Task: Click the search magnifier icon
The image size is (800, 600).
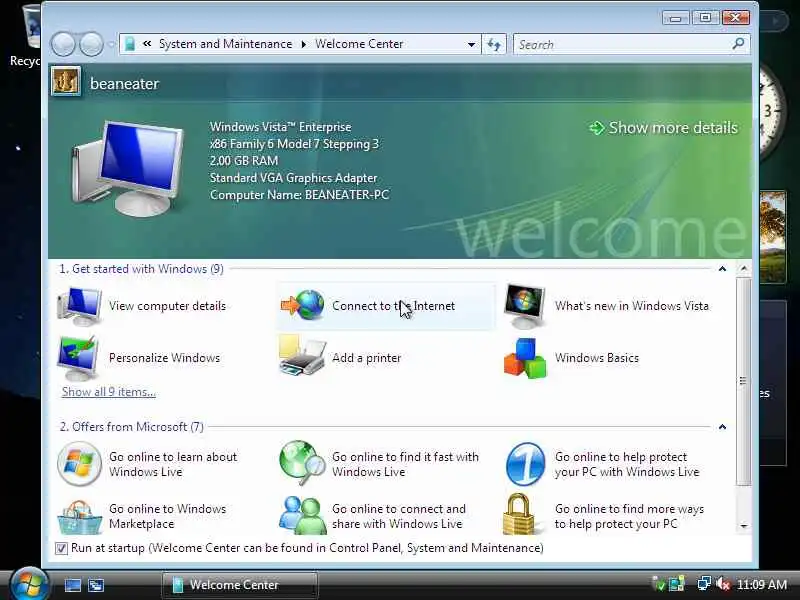Action: [x=738, y=44]
